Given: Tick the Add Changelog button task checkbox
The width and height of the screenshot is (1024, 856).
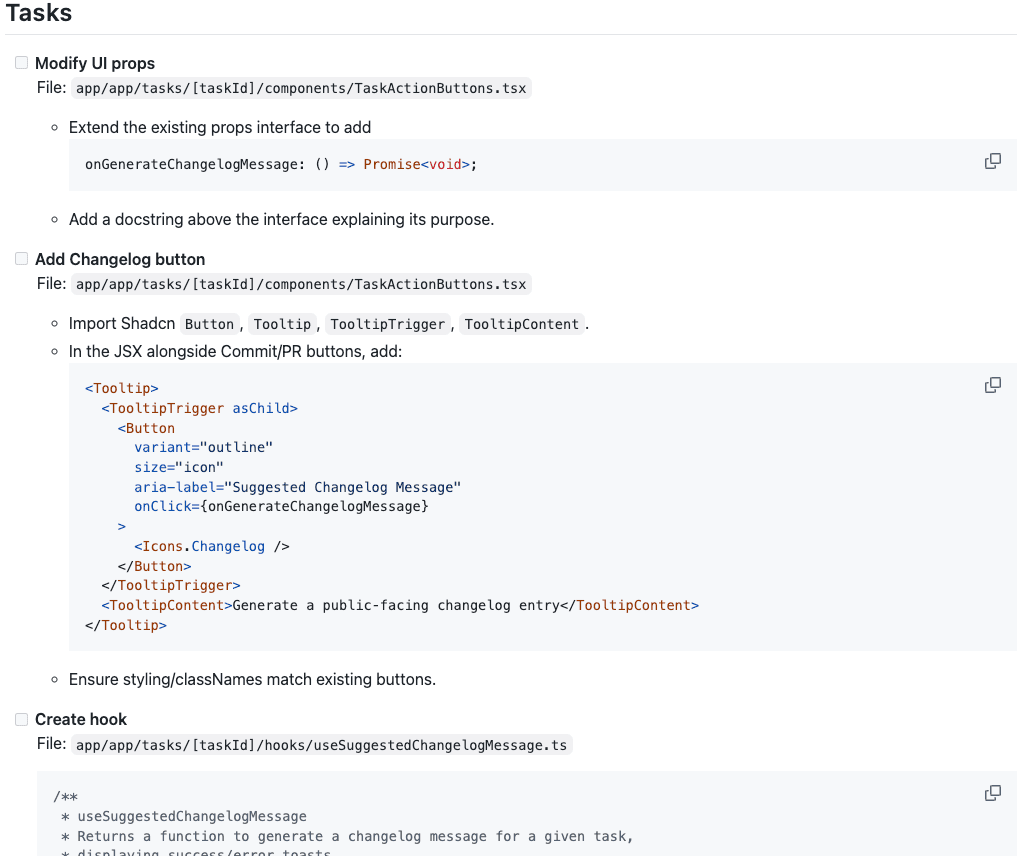Looking at the screenshot, I should tap(22, 259).
